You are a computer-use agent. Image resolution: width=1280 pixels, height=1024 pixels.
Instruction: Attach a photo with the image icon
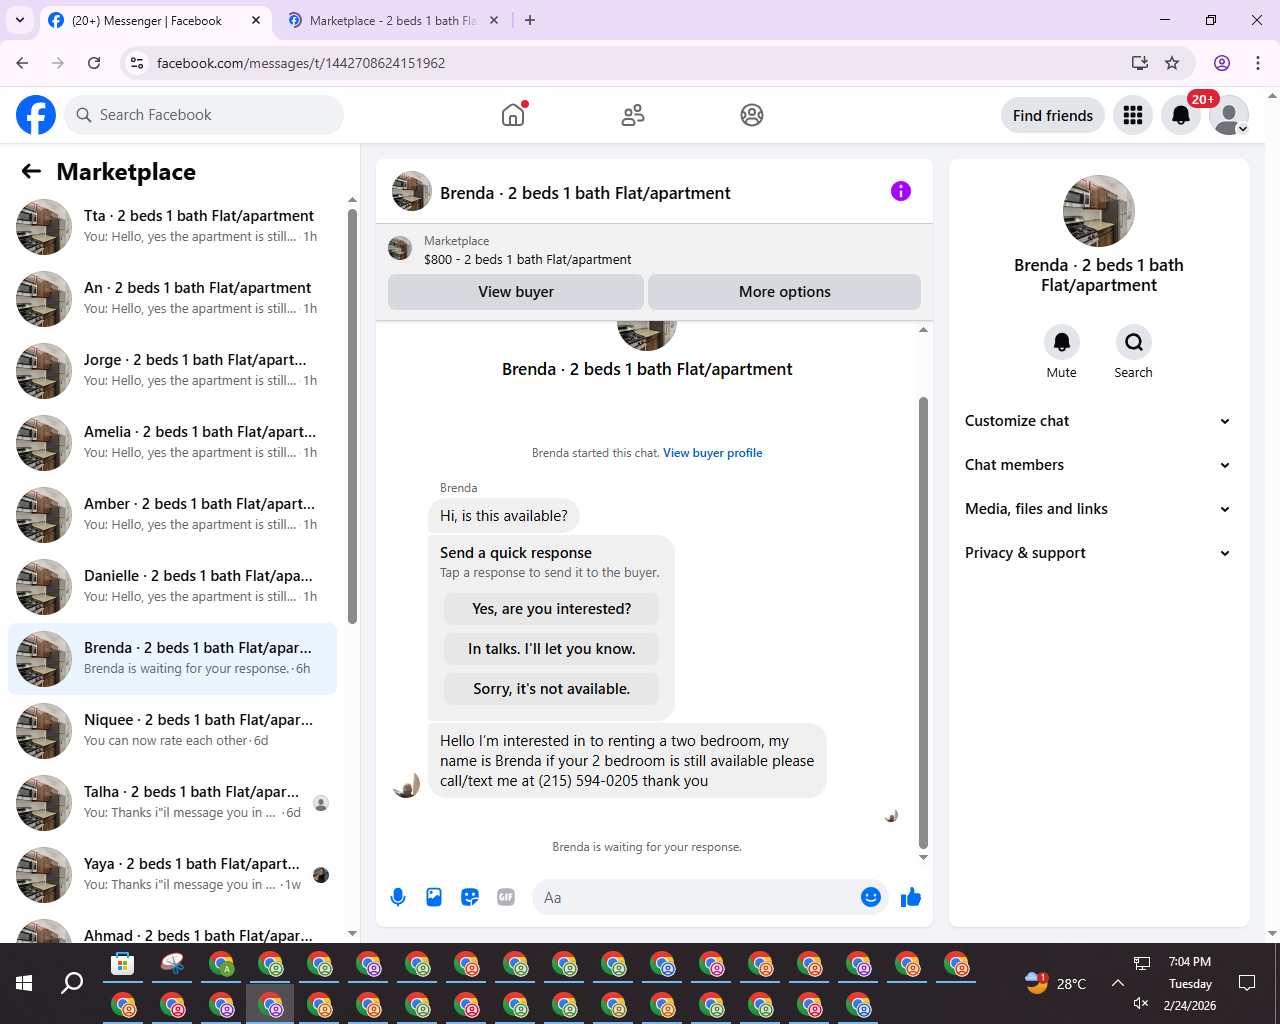[x=434, y=897]
